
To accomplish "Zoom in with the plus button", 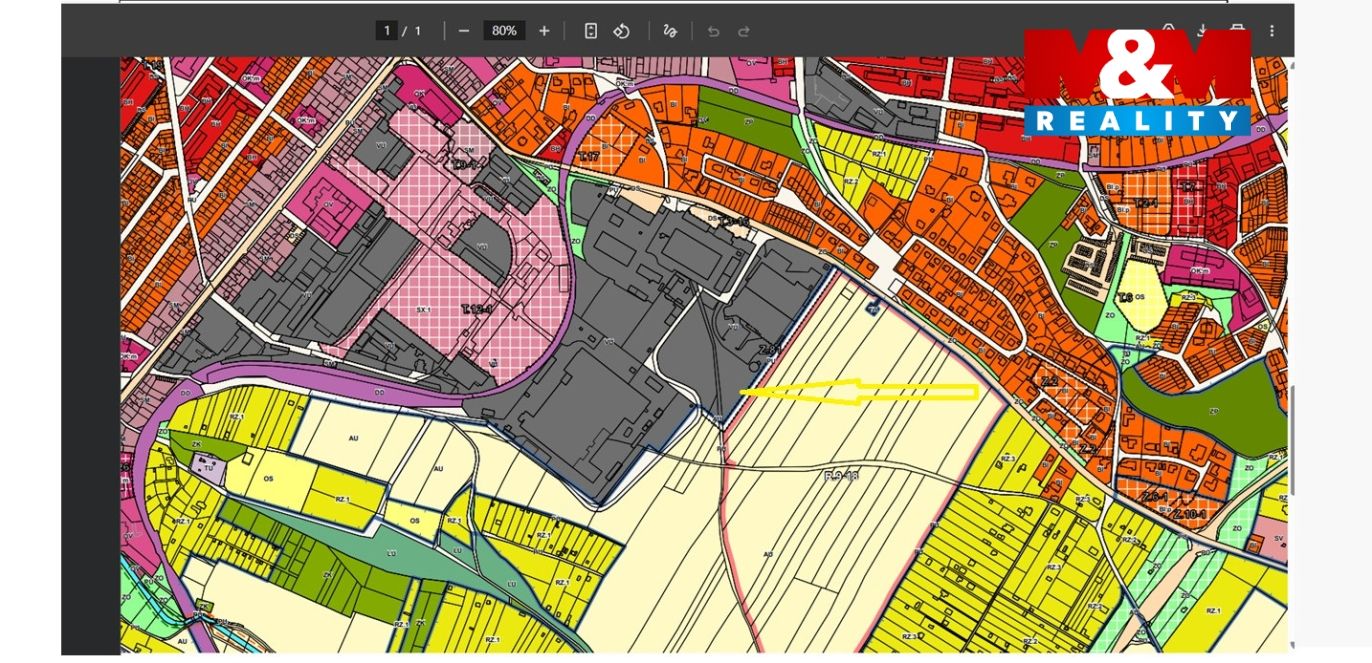I will [544, 31].
